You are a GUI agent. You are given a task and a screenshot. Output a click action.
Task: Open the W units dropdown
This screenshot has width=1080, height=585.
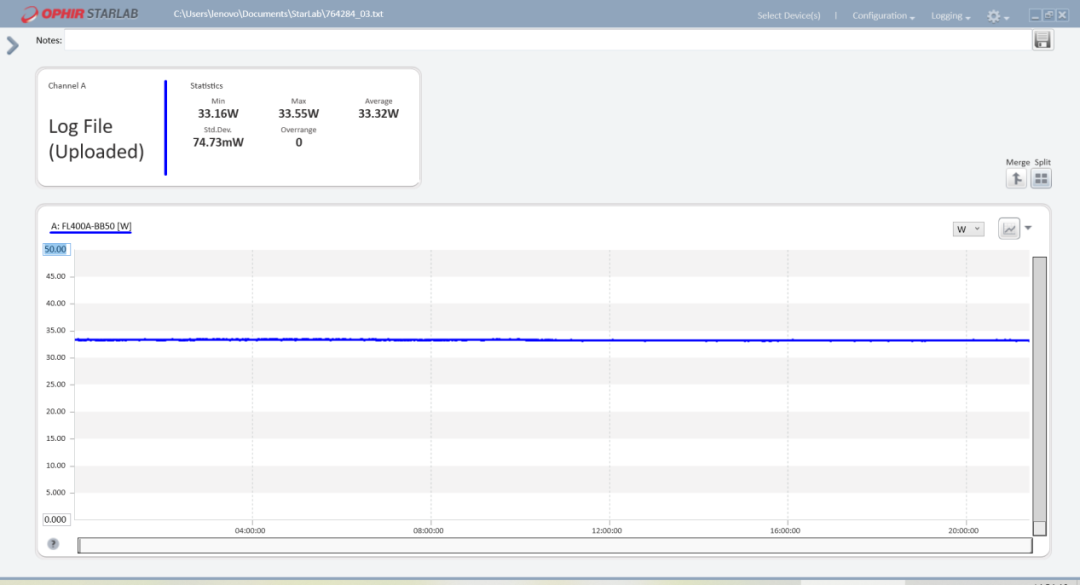click(968, 229)
